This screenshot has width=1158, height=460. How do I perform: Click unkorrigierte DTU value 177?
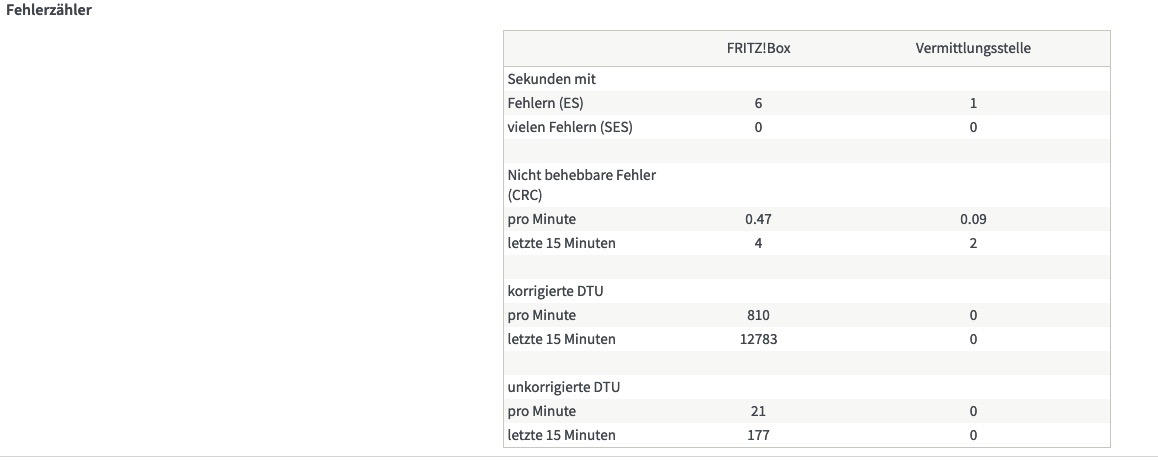point(758,435)
